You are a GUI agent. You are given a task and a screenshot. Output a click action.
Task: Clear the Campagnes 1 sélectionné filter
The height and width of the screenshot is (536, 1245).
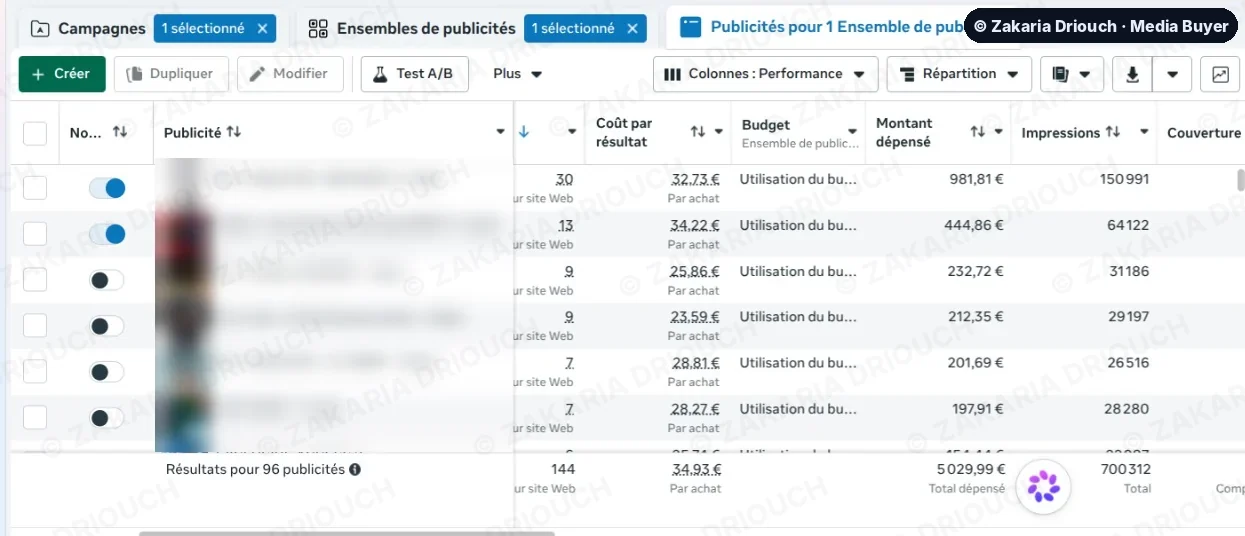click(262, 28)
